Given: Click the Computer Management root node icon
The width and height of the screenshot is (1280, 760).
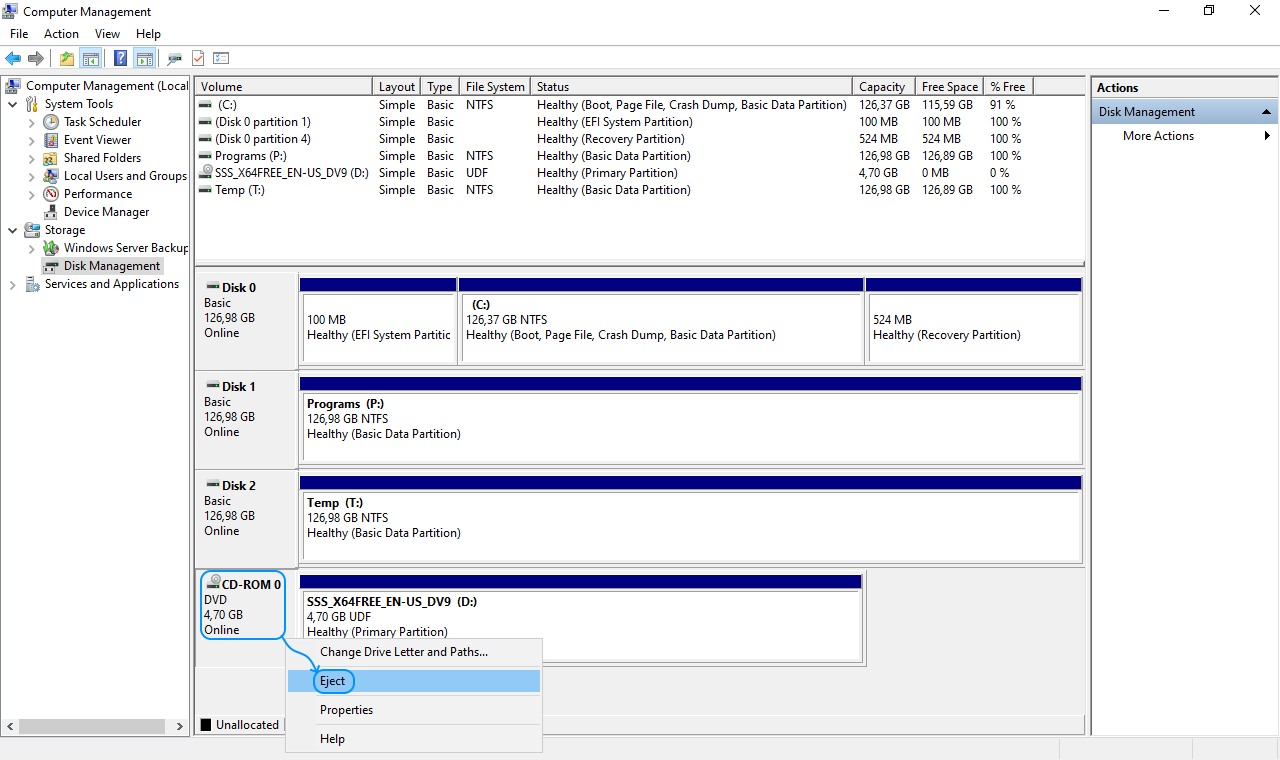Looking at the screenshot, I should pos(14,86).
